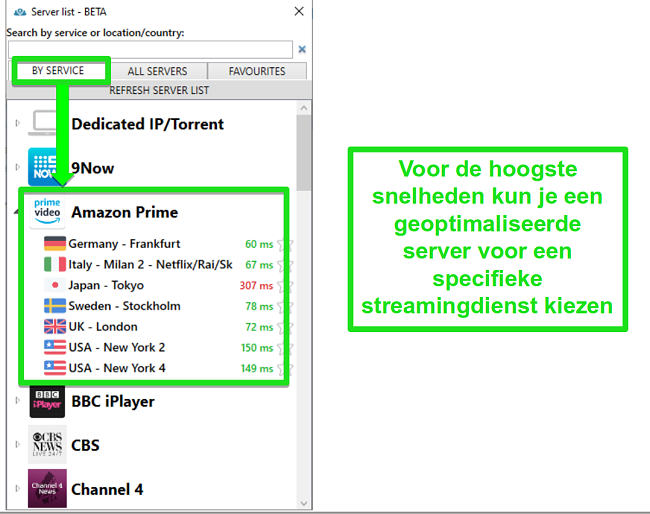Click the Japanese flag icon for Tokyo
This screenshot has width=650, height=514.
coord(55,285)
